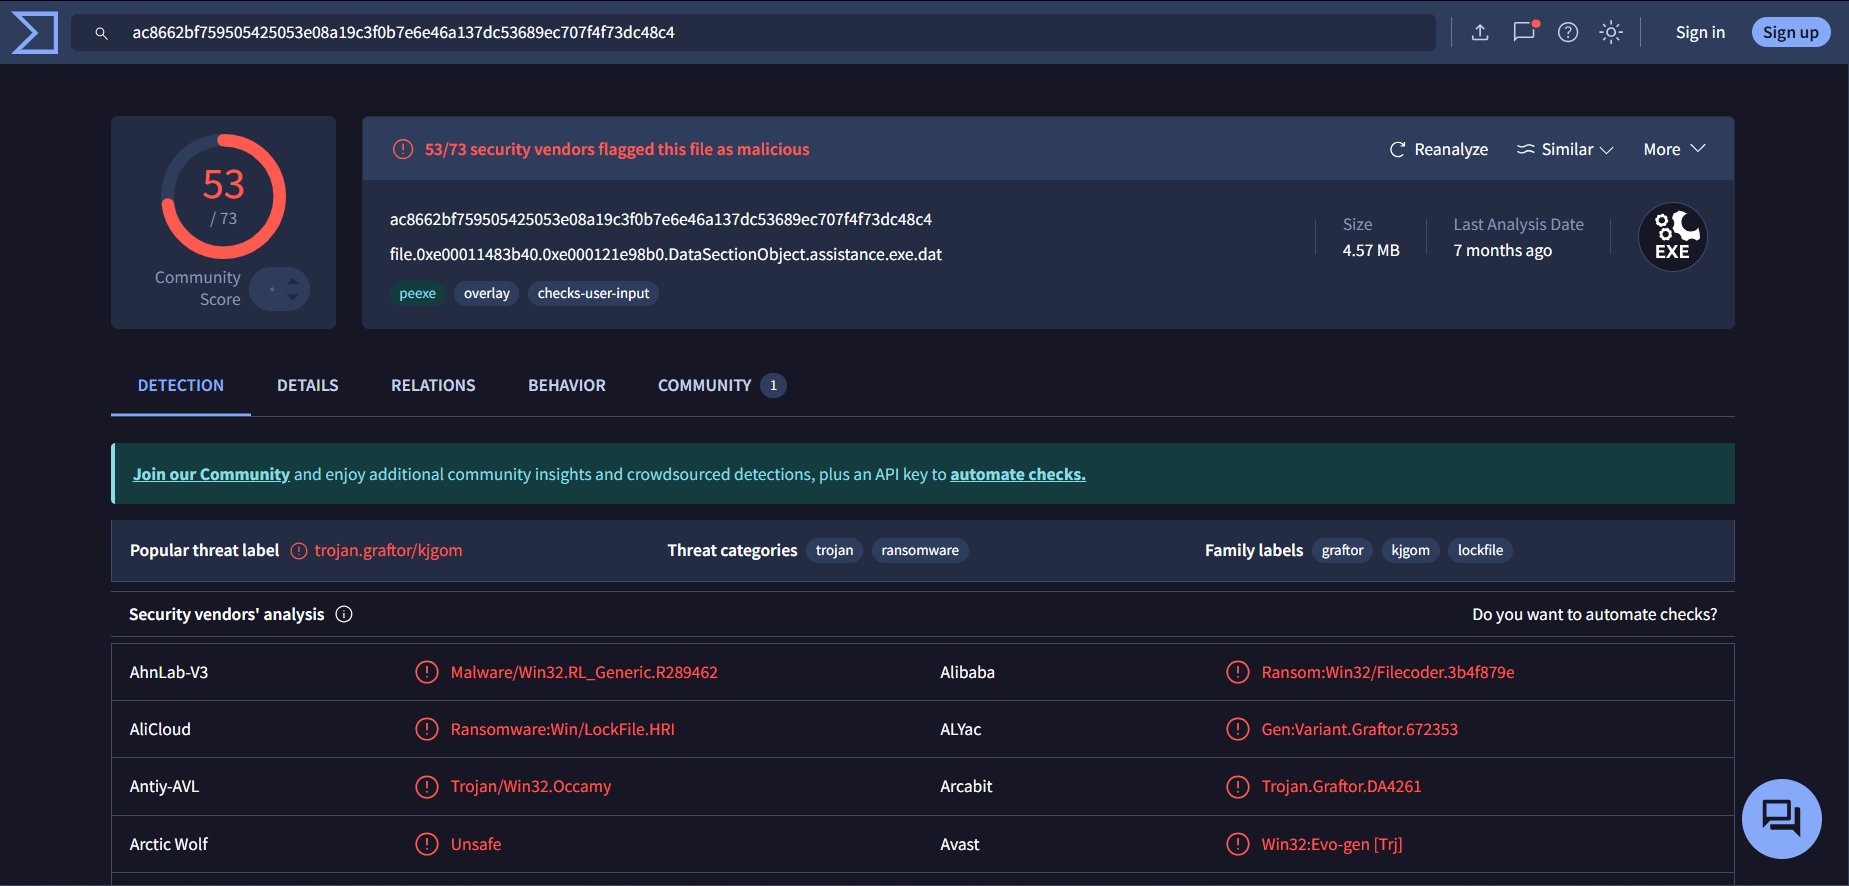1849x886 pixels.
Task: Expand the Similar dropdown
Action: (1565, 149)
